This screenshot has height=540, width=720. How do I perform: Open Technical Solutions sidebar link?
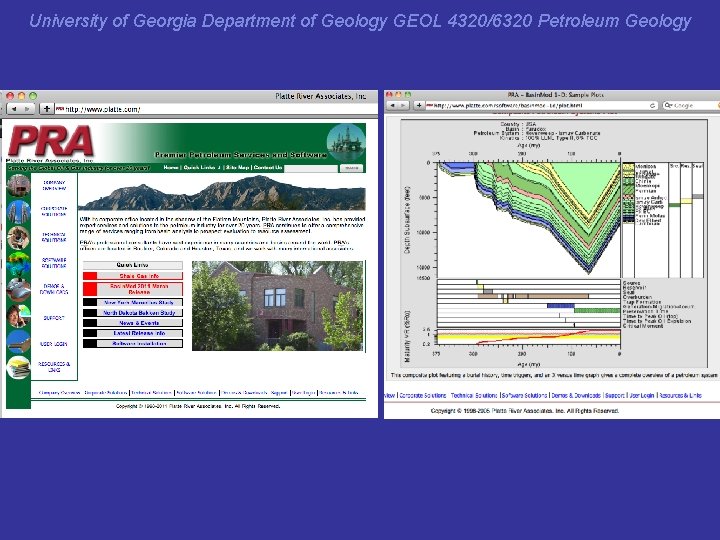54,237
